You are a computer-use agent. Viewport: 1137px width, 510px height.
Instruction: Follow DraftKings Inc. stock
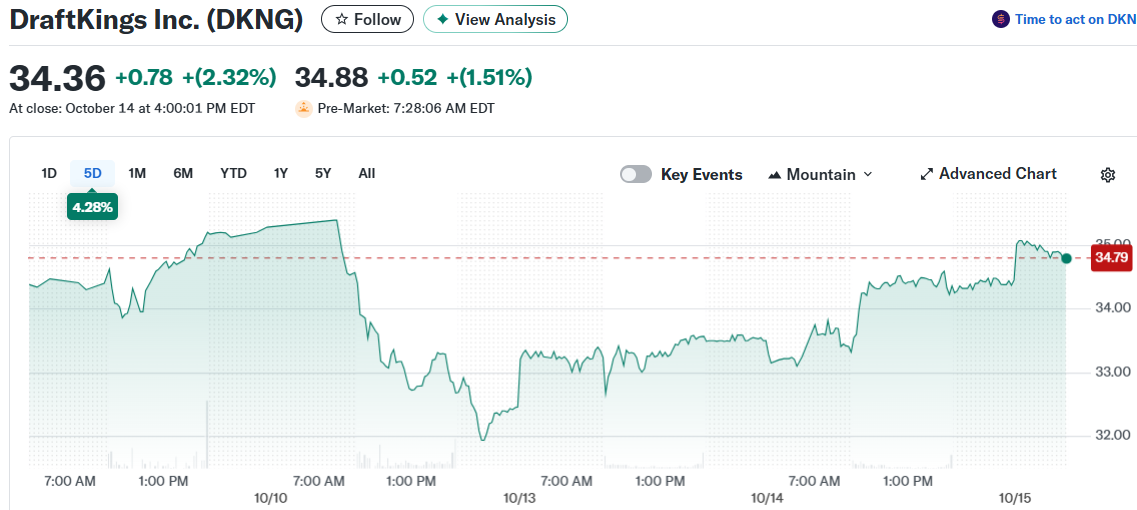[x=367, y=19]
